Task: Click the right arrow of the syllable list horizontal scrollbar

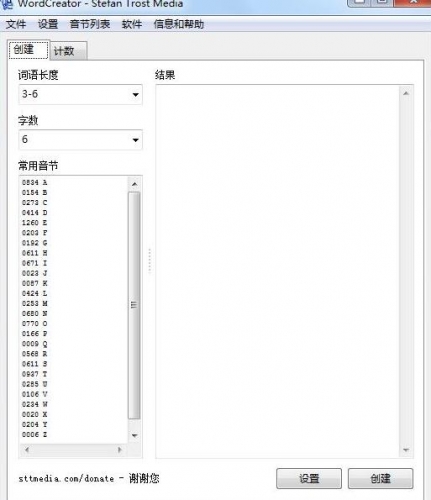Action: tap(119, 450)
